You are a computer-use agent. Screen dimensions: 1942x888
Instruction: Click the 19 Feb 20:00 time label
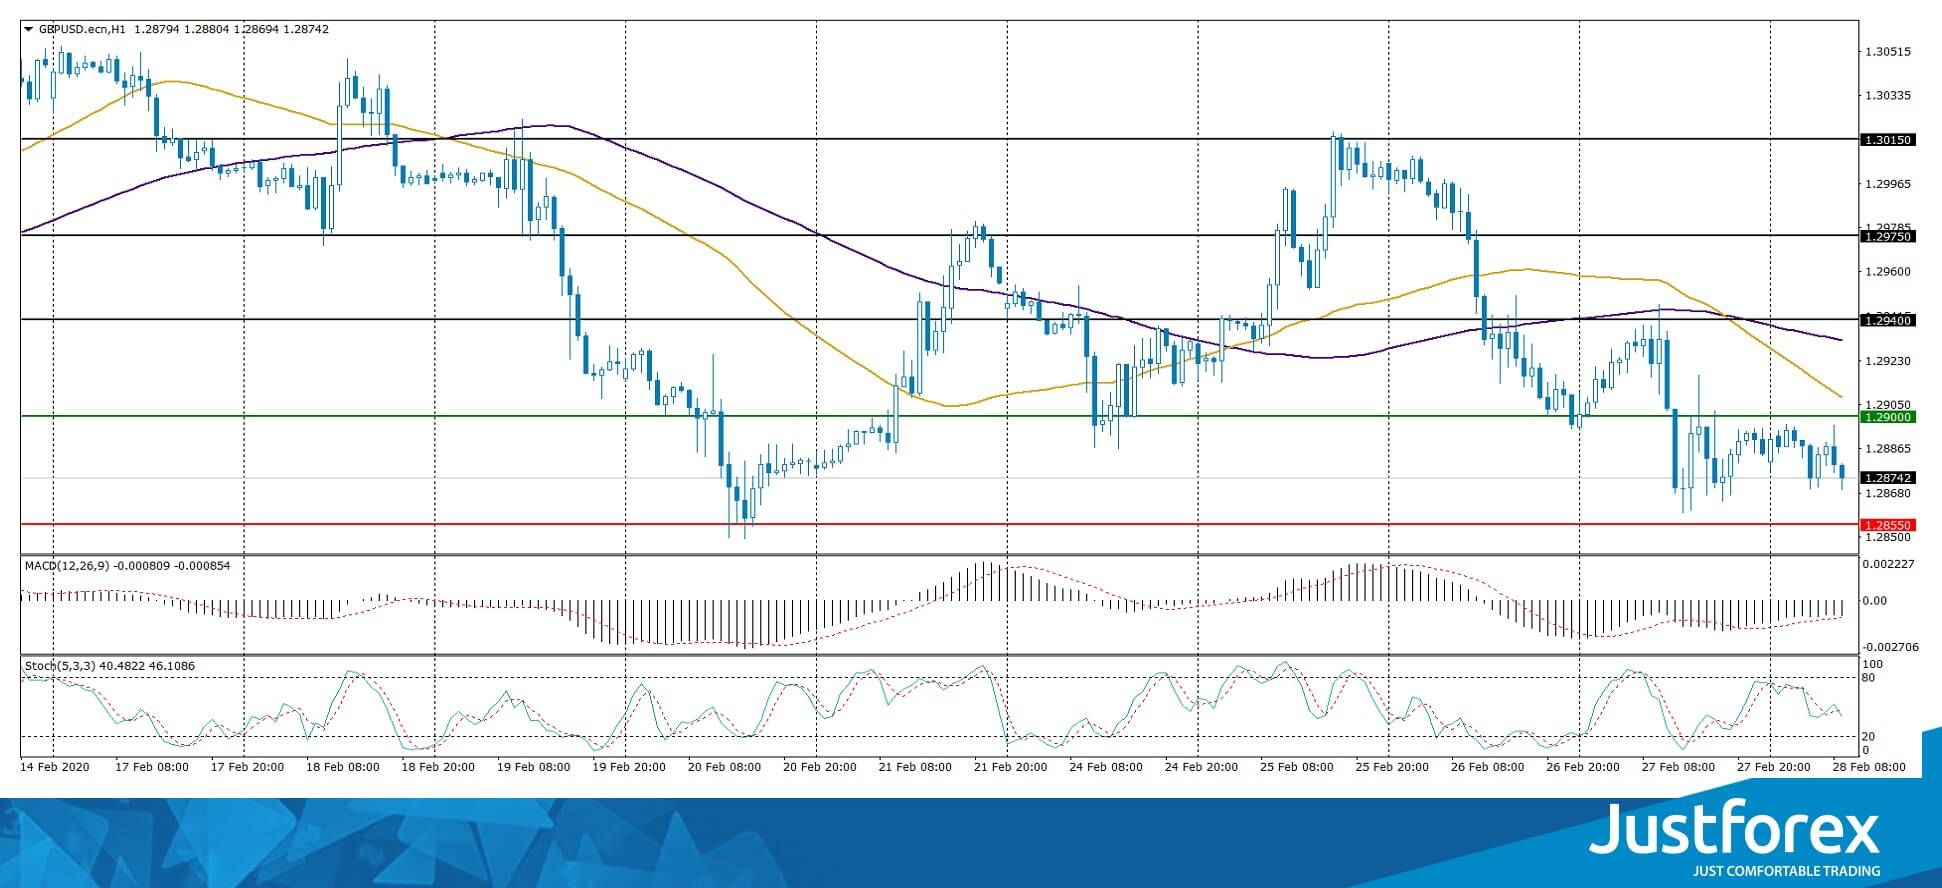click(x=629, y=767)
